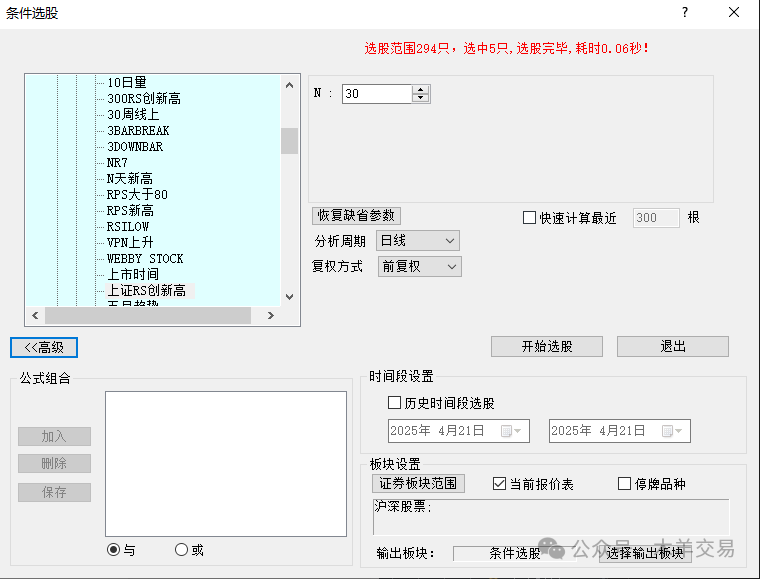Viewport: 760px width, 579px height.
Task: Increase the N value with the up spinner
Action: (421, 90)
